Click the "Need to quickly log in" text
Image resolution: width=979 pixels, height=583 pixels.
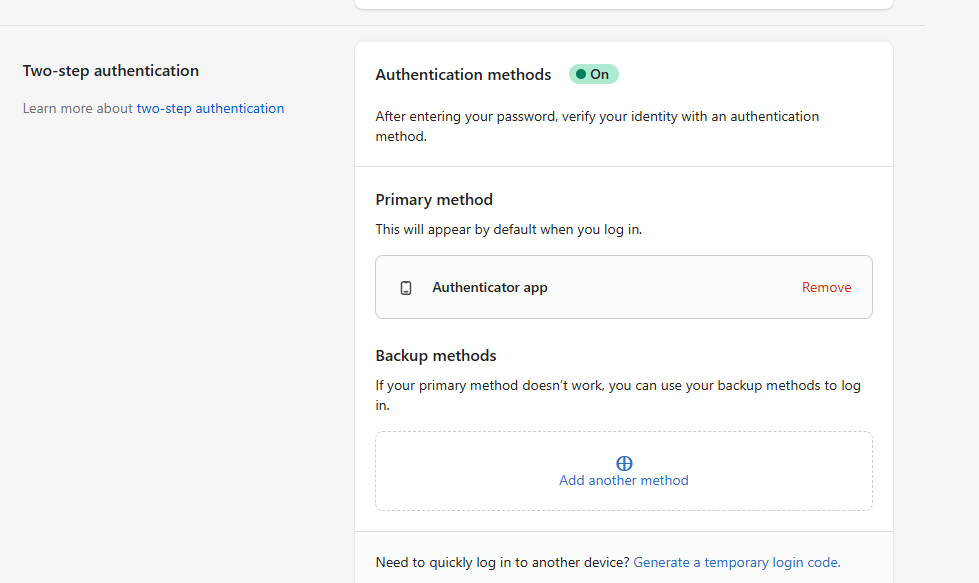pos(502,562)
